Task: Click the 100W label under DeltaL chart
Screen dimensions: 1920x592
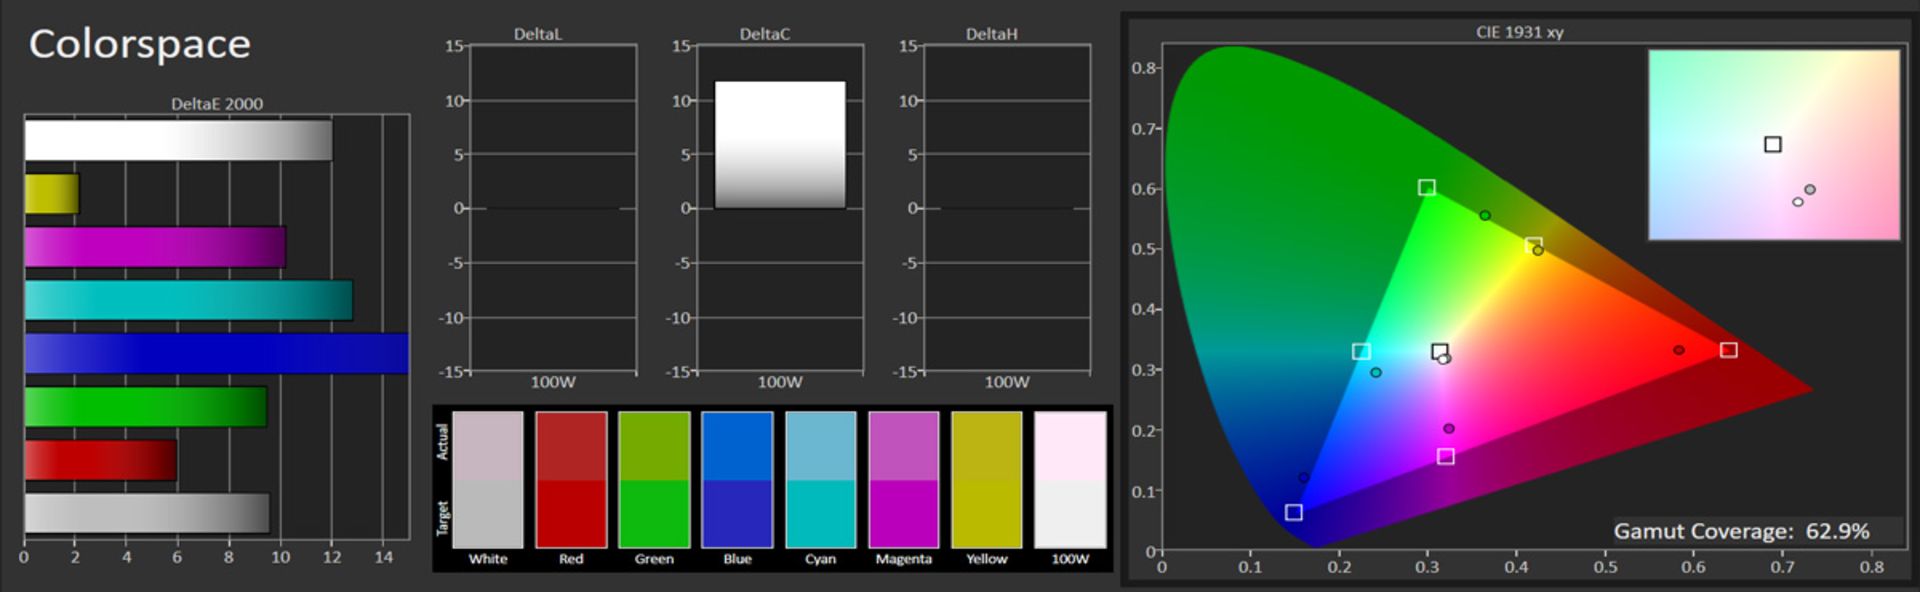Action: (553, 382)
